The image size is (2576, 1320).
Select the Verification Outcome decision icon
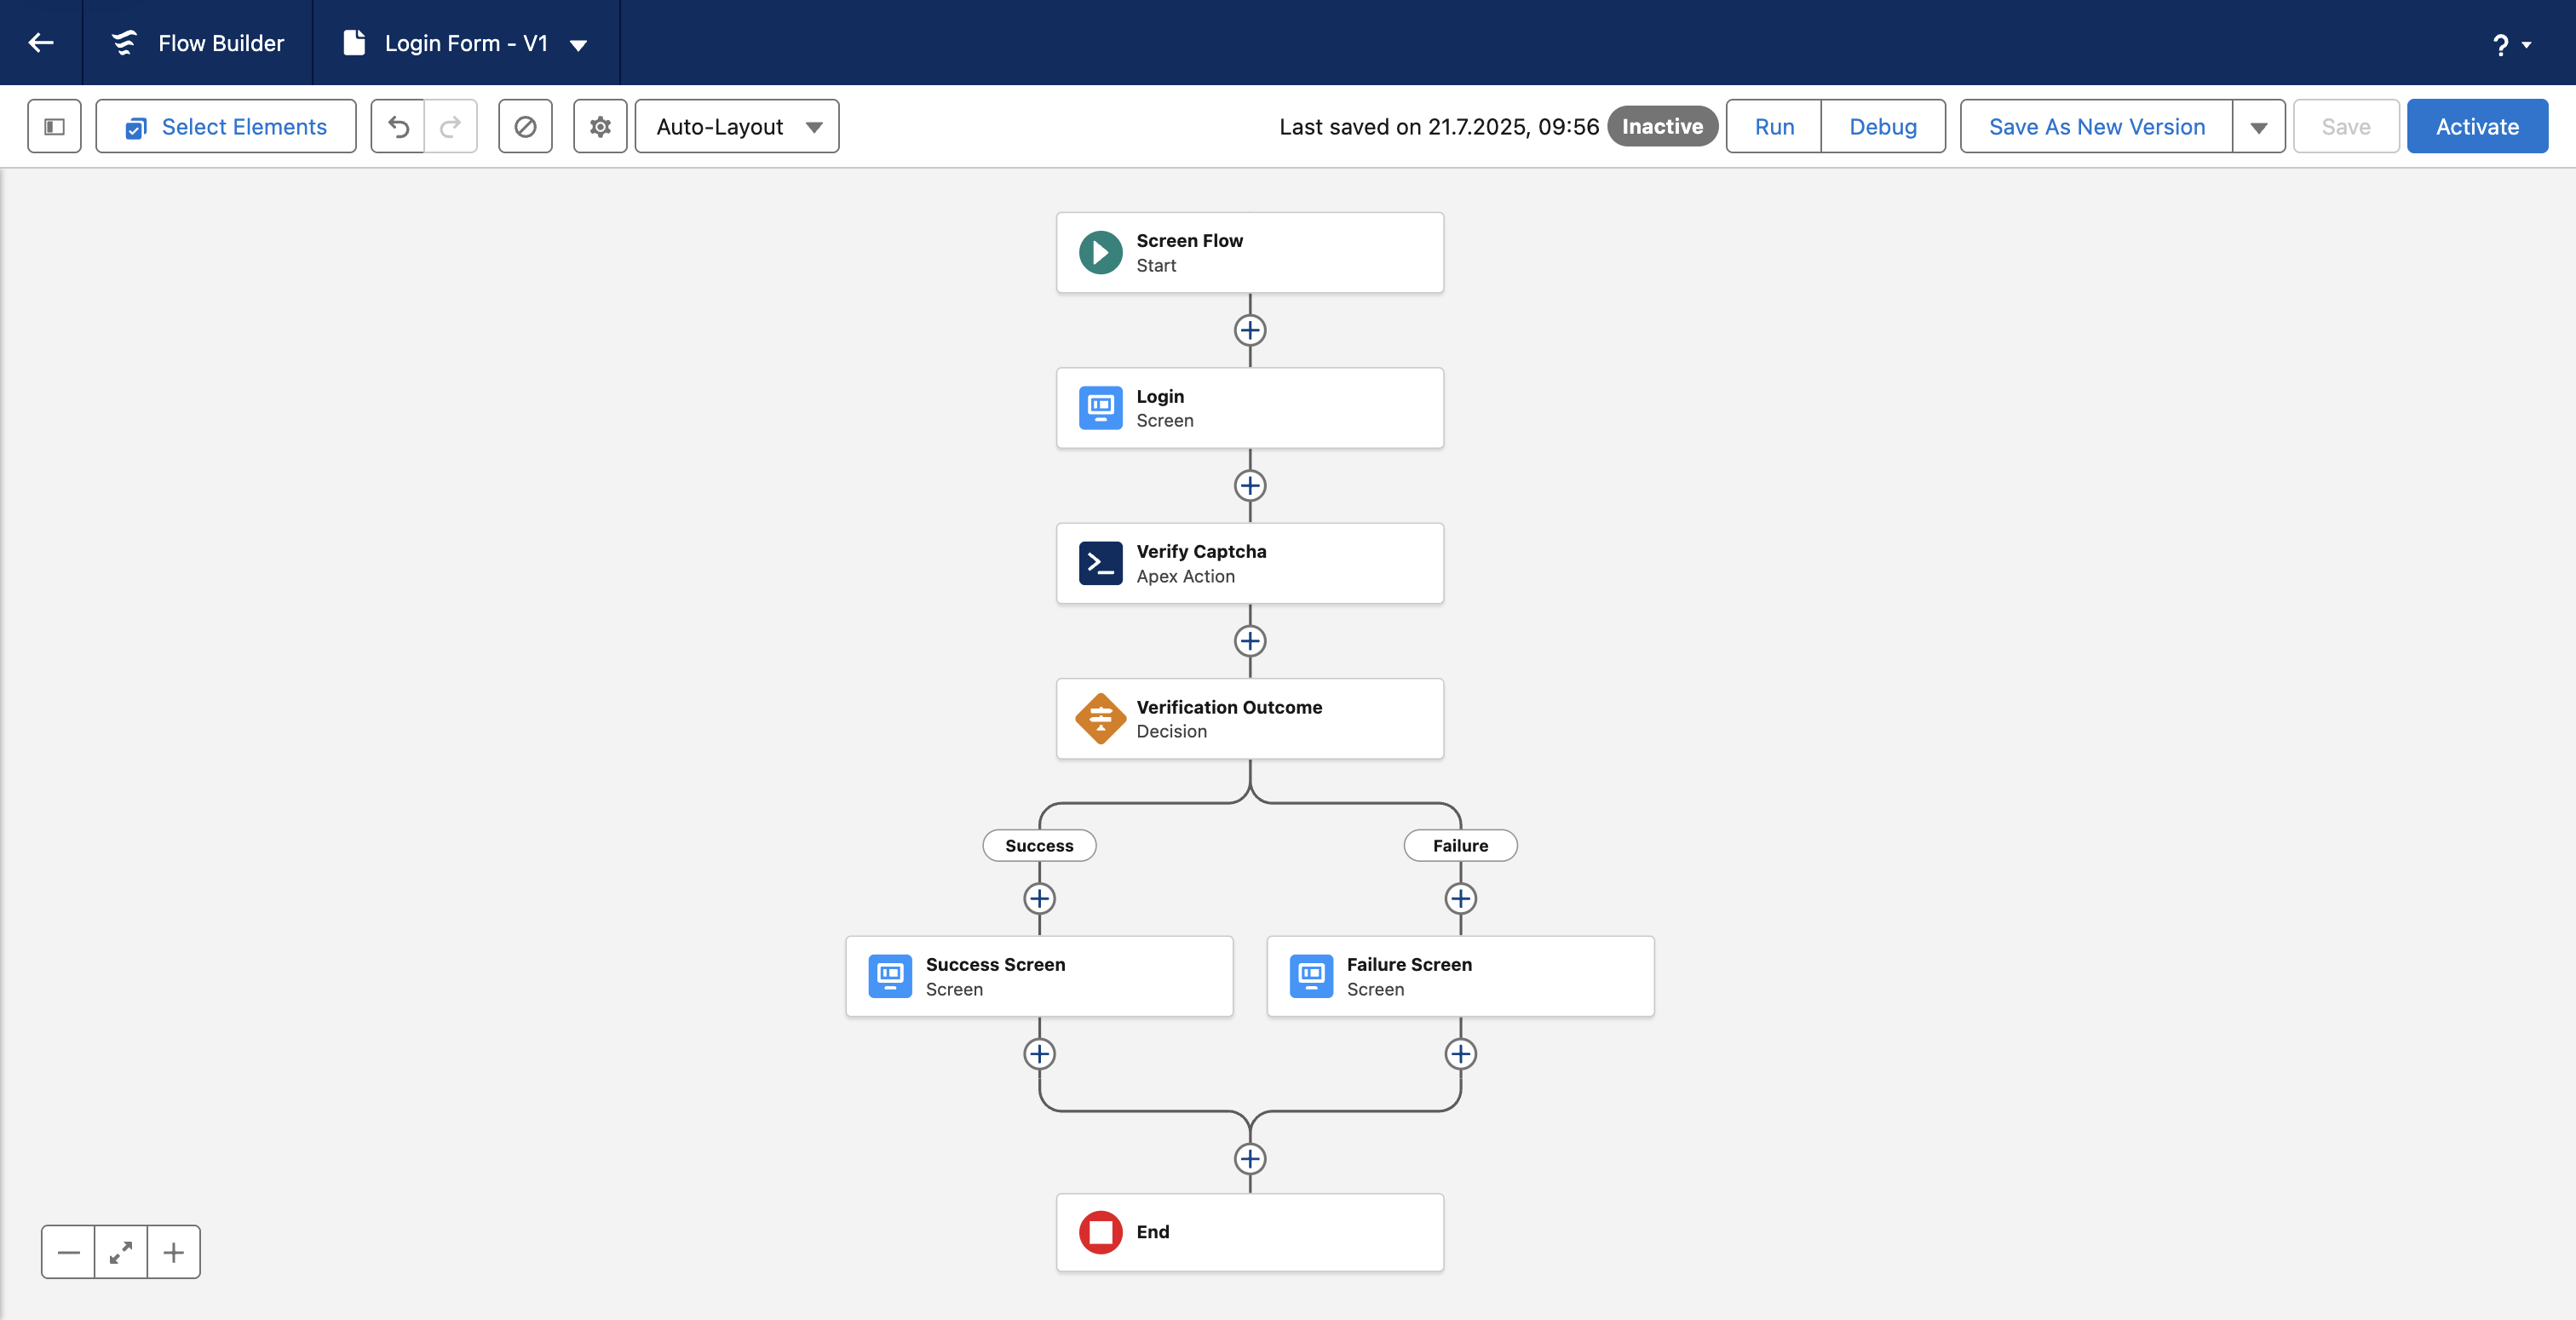(1100, 719)
